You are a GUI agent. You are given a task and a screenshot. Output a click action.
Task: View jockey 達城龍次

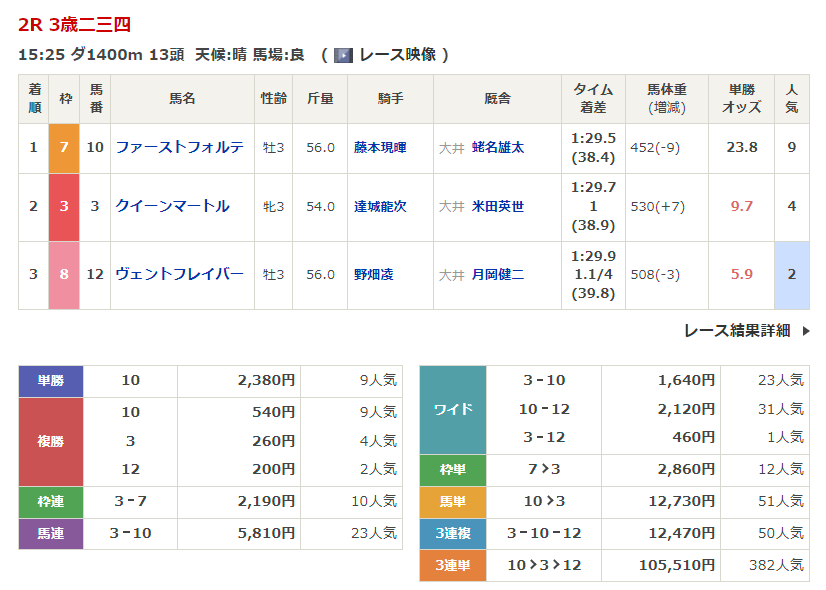point(380,207)
